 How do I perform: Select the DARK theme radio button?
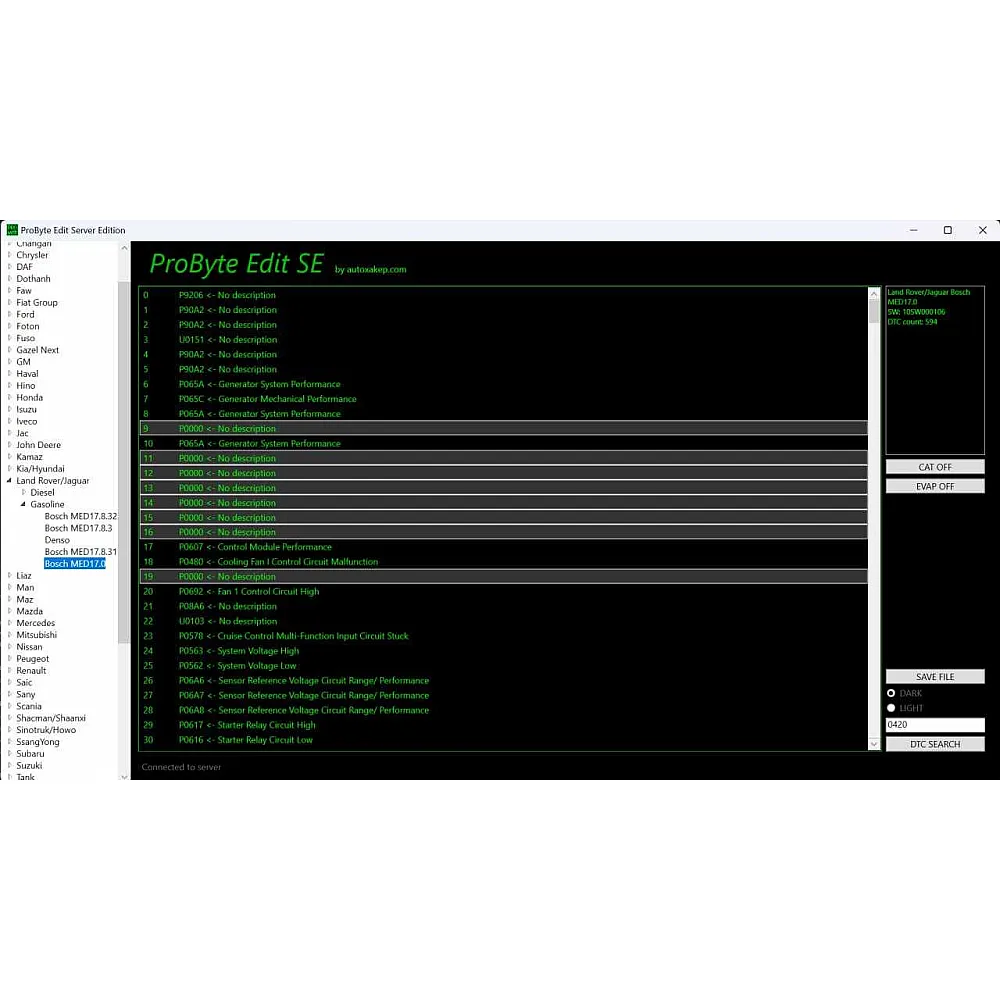(x=891, y=693)
